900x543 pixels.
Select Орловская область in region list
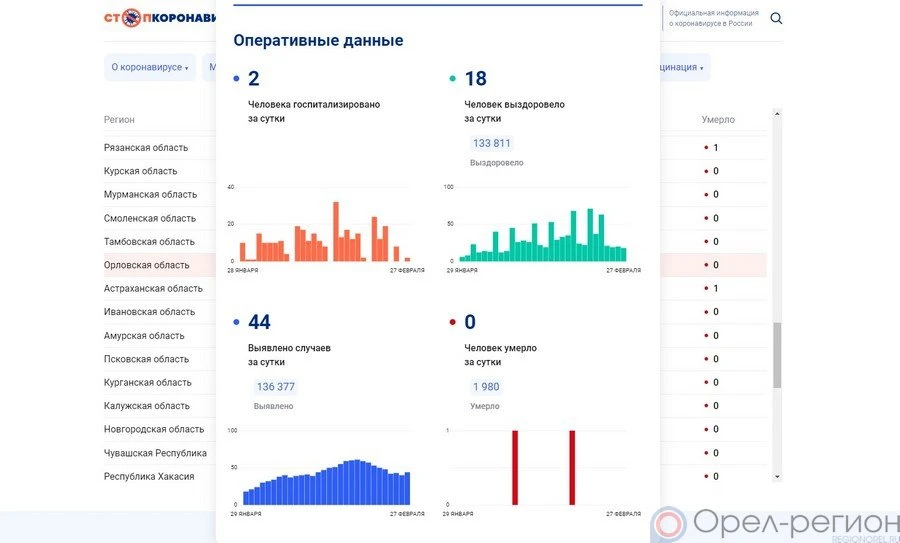click(x=146, y=265)
